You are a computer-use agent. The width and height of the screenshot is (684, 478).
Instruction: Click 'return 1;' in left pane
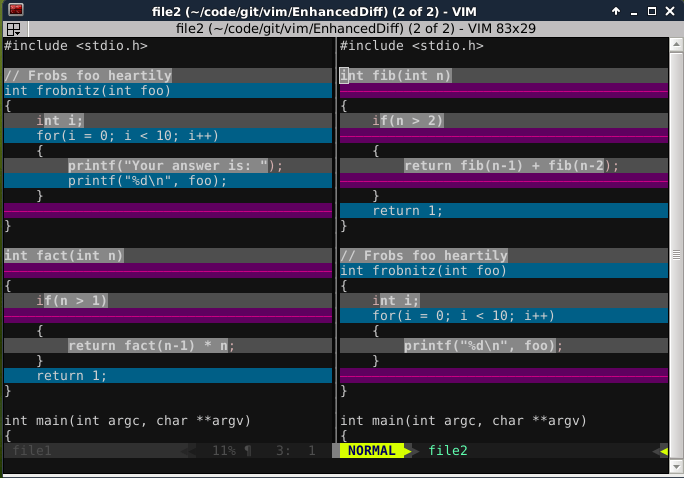[72, 376]
